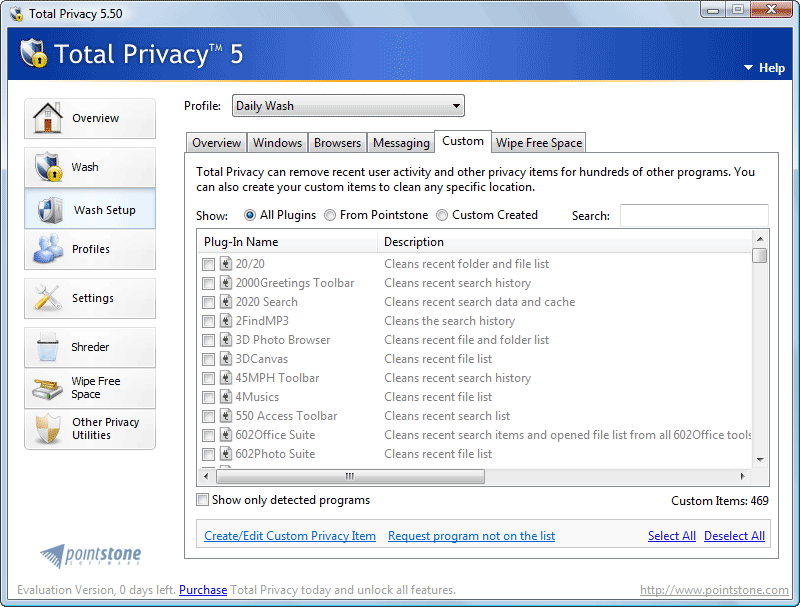The image size is (800, 607).
Task: Enable Show only detected programs
Action: 203,499
